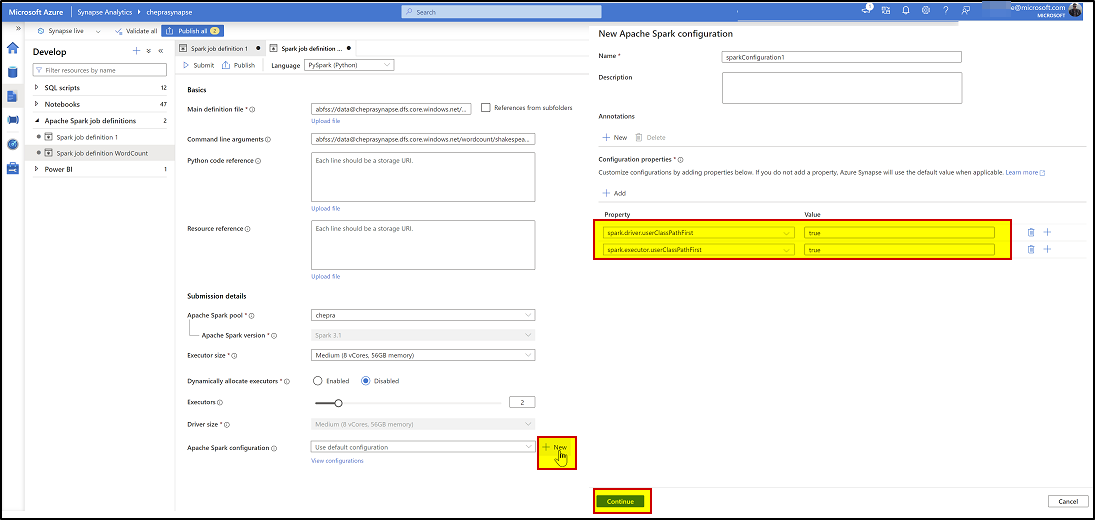Click the user account avatar
Viewport: 1095px width, 520px height.
click(x=1075, y=10)
